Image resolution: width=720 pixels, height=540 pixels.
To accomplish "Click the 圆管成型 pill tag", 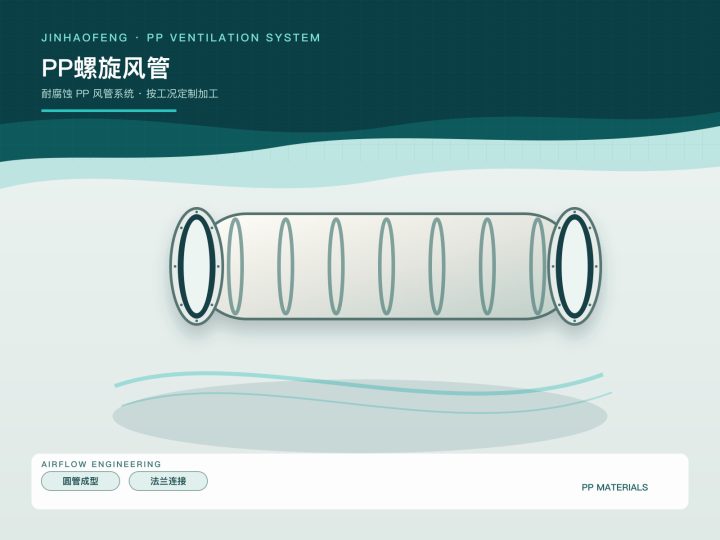I will (x=80, y=481).
